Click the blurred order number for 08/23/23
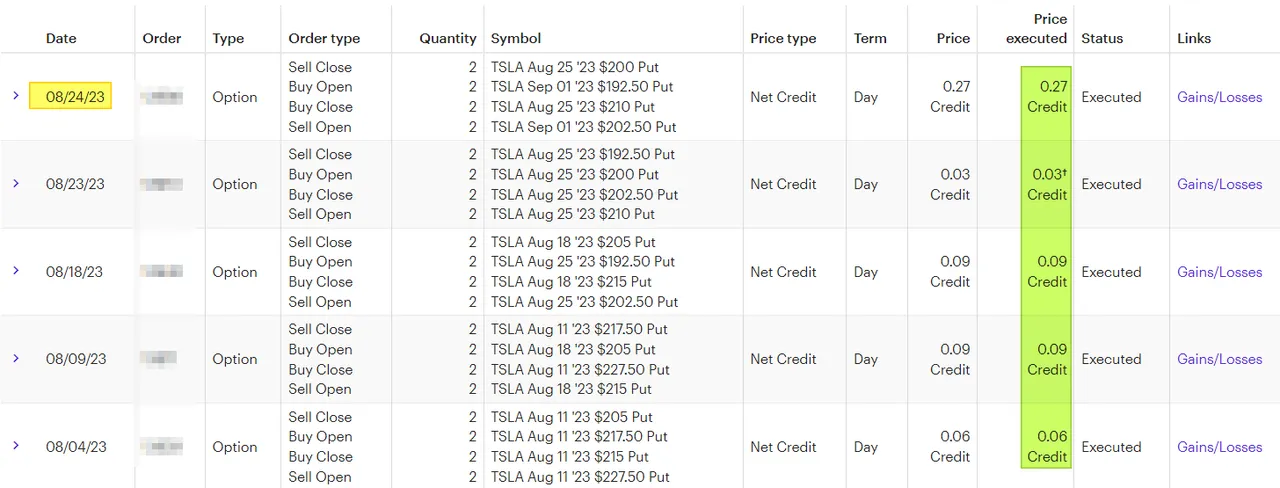The image size is (1280, 488). (161, 184)
